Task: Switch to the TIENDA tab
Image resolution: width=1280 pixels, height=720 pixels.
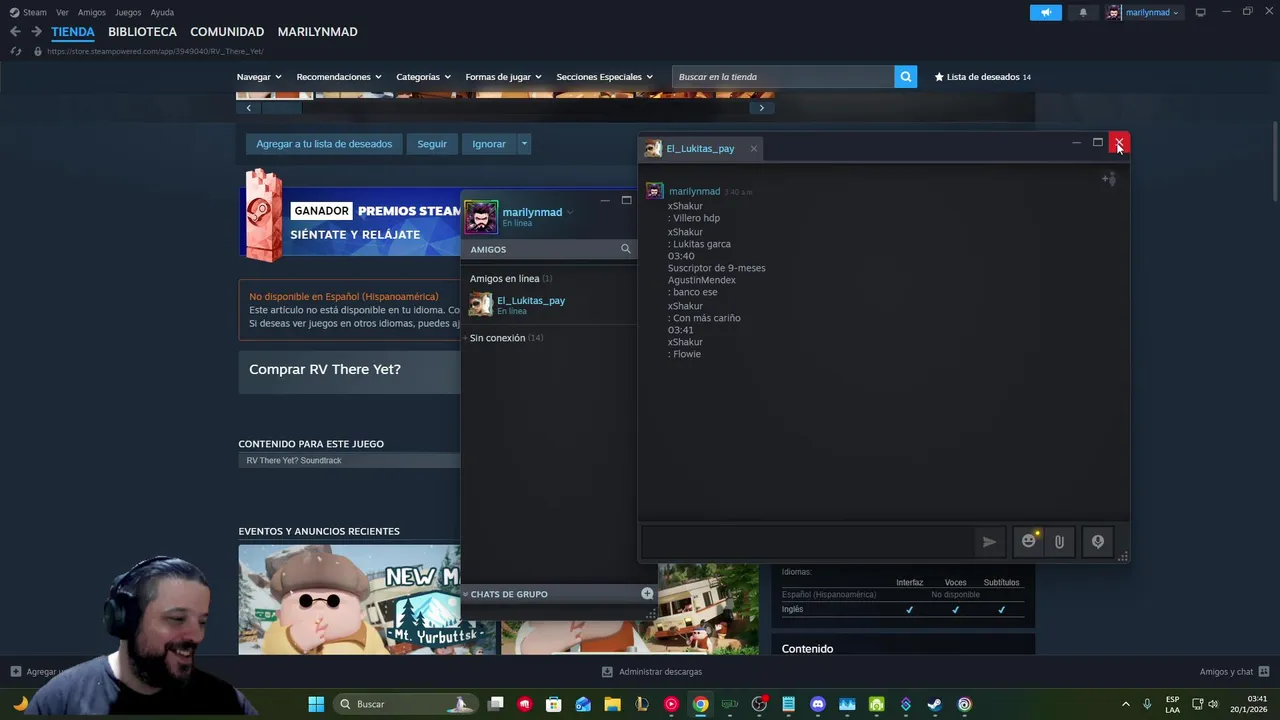Action: 73,32
